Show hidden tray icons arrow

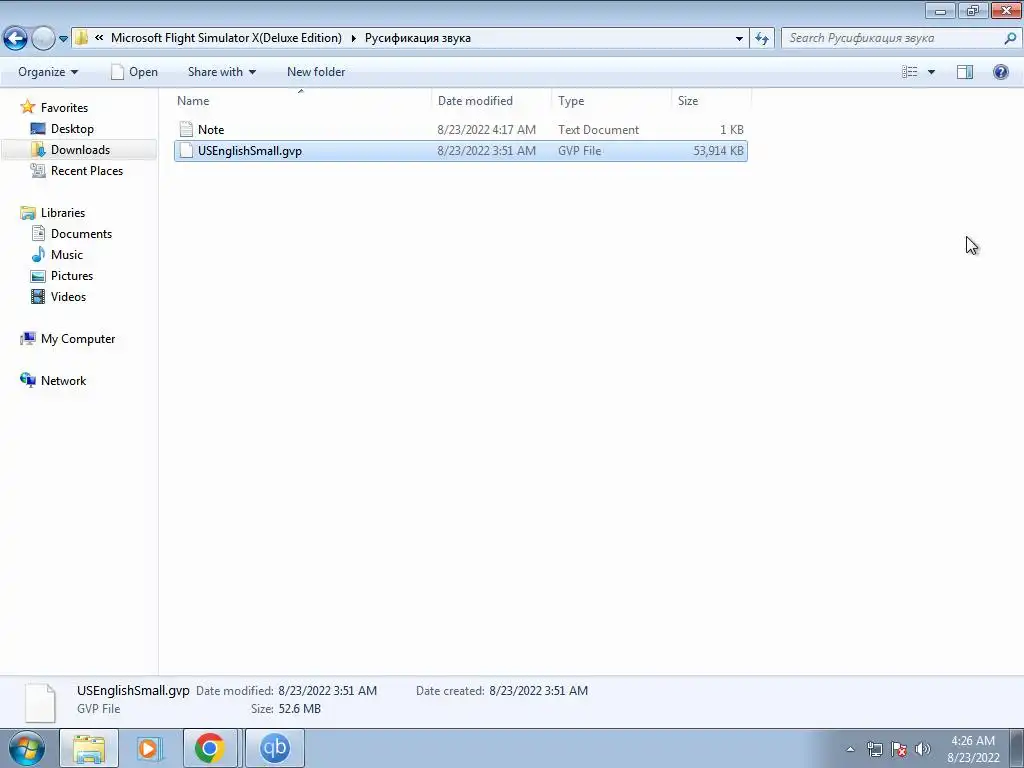point(850,749)
